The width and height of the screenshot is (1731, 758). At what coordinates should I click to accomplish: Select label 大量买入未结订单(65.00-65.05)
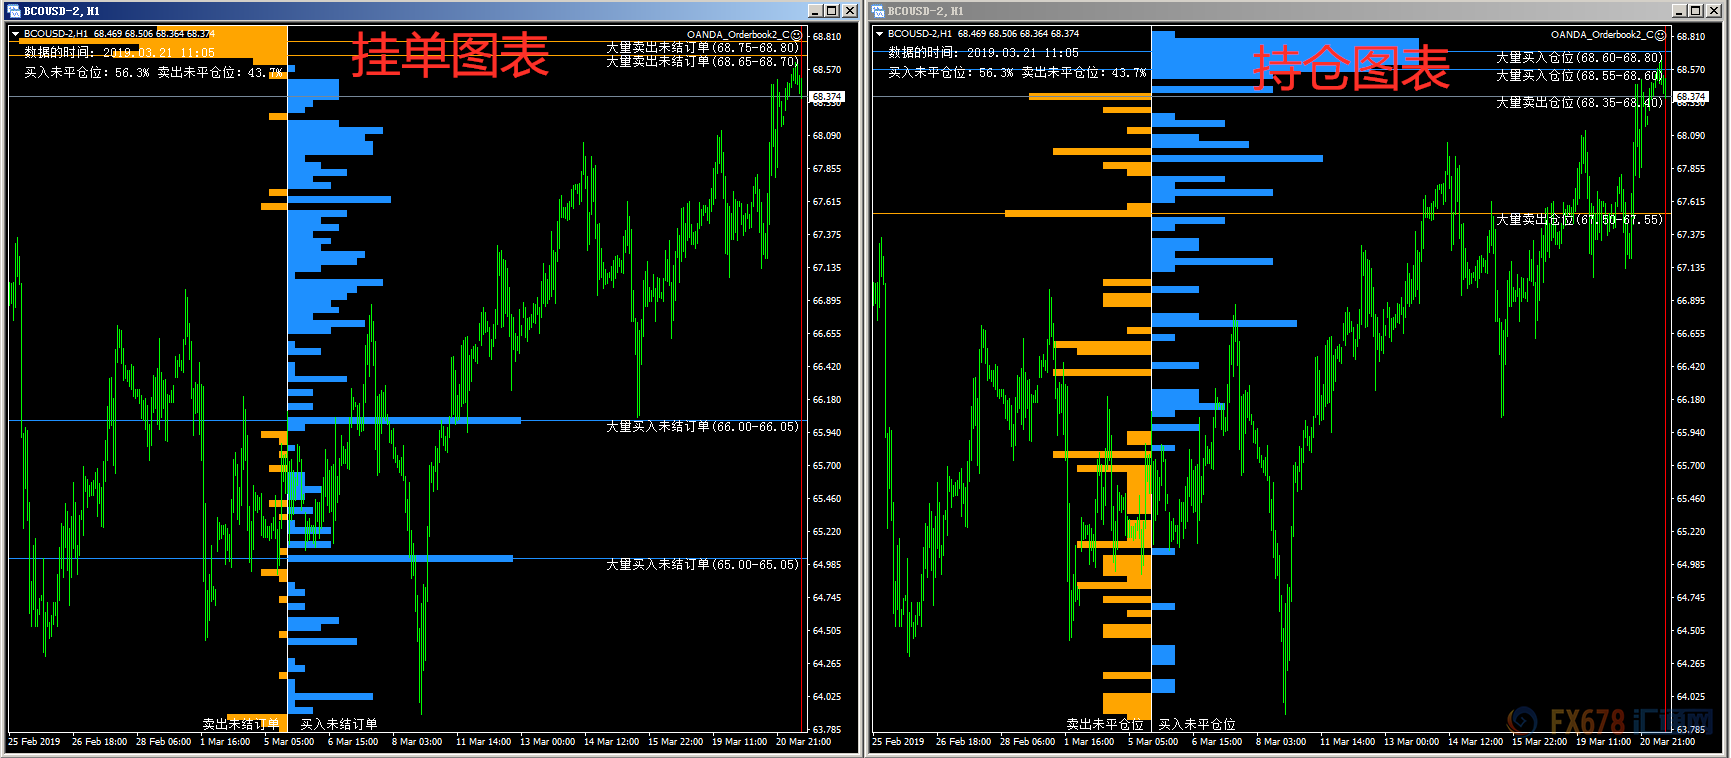click(703, 565)
